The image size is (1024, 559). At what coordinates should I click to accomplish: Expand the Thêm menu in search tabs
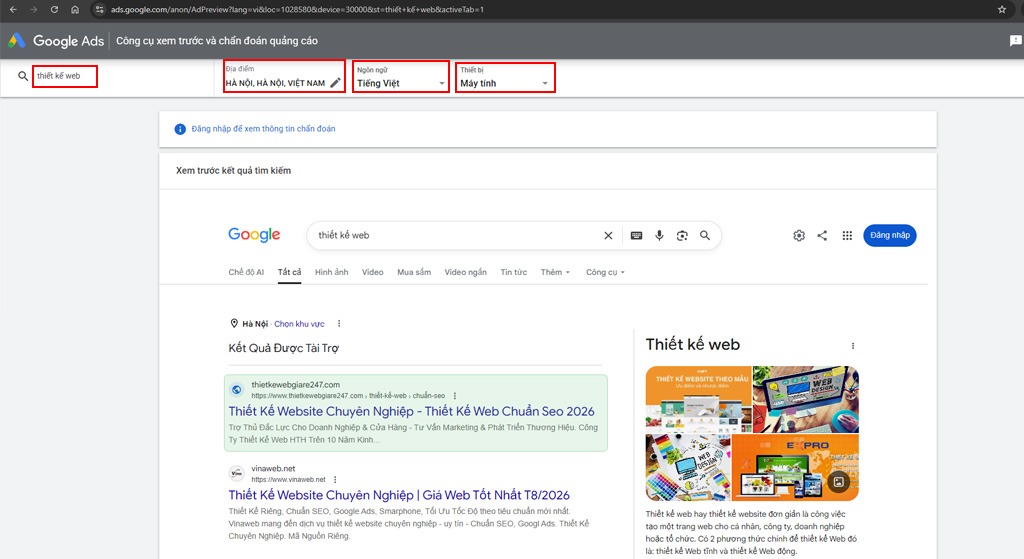coord(555,272)
